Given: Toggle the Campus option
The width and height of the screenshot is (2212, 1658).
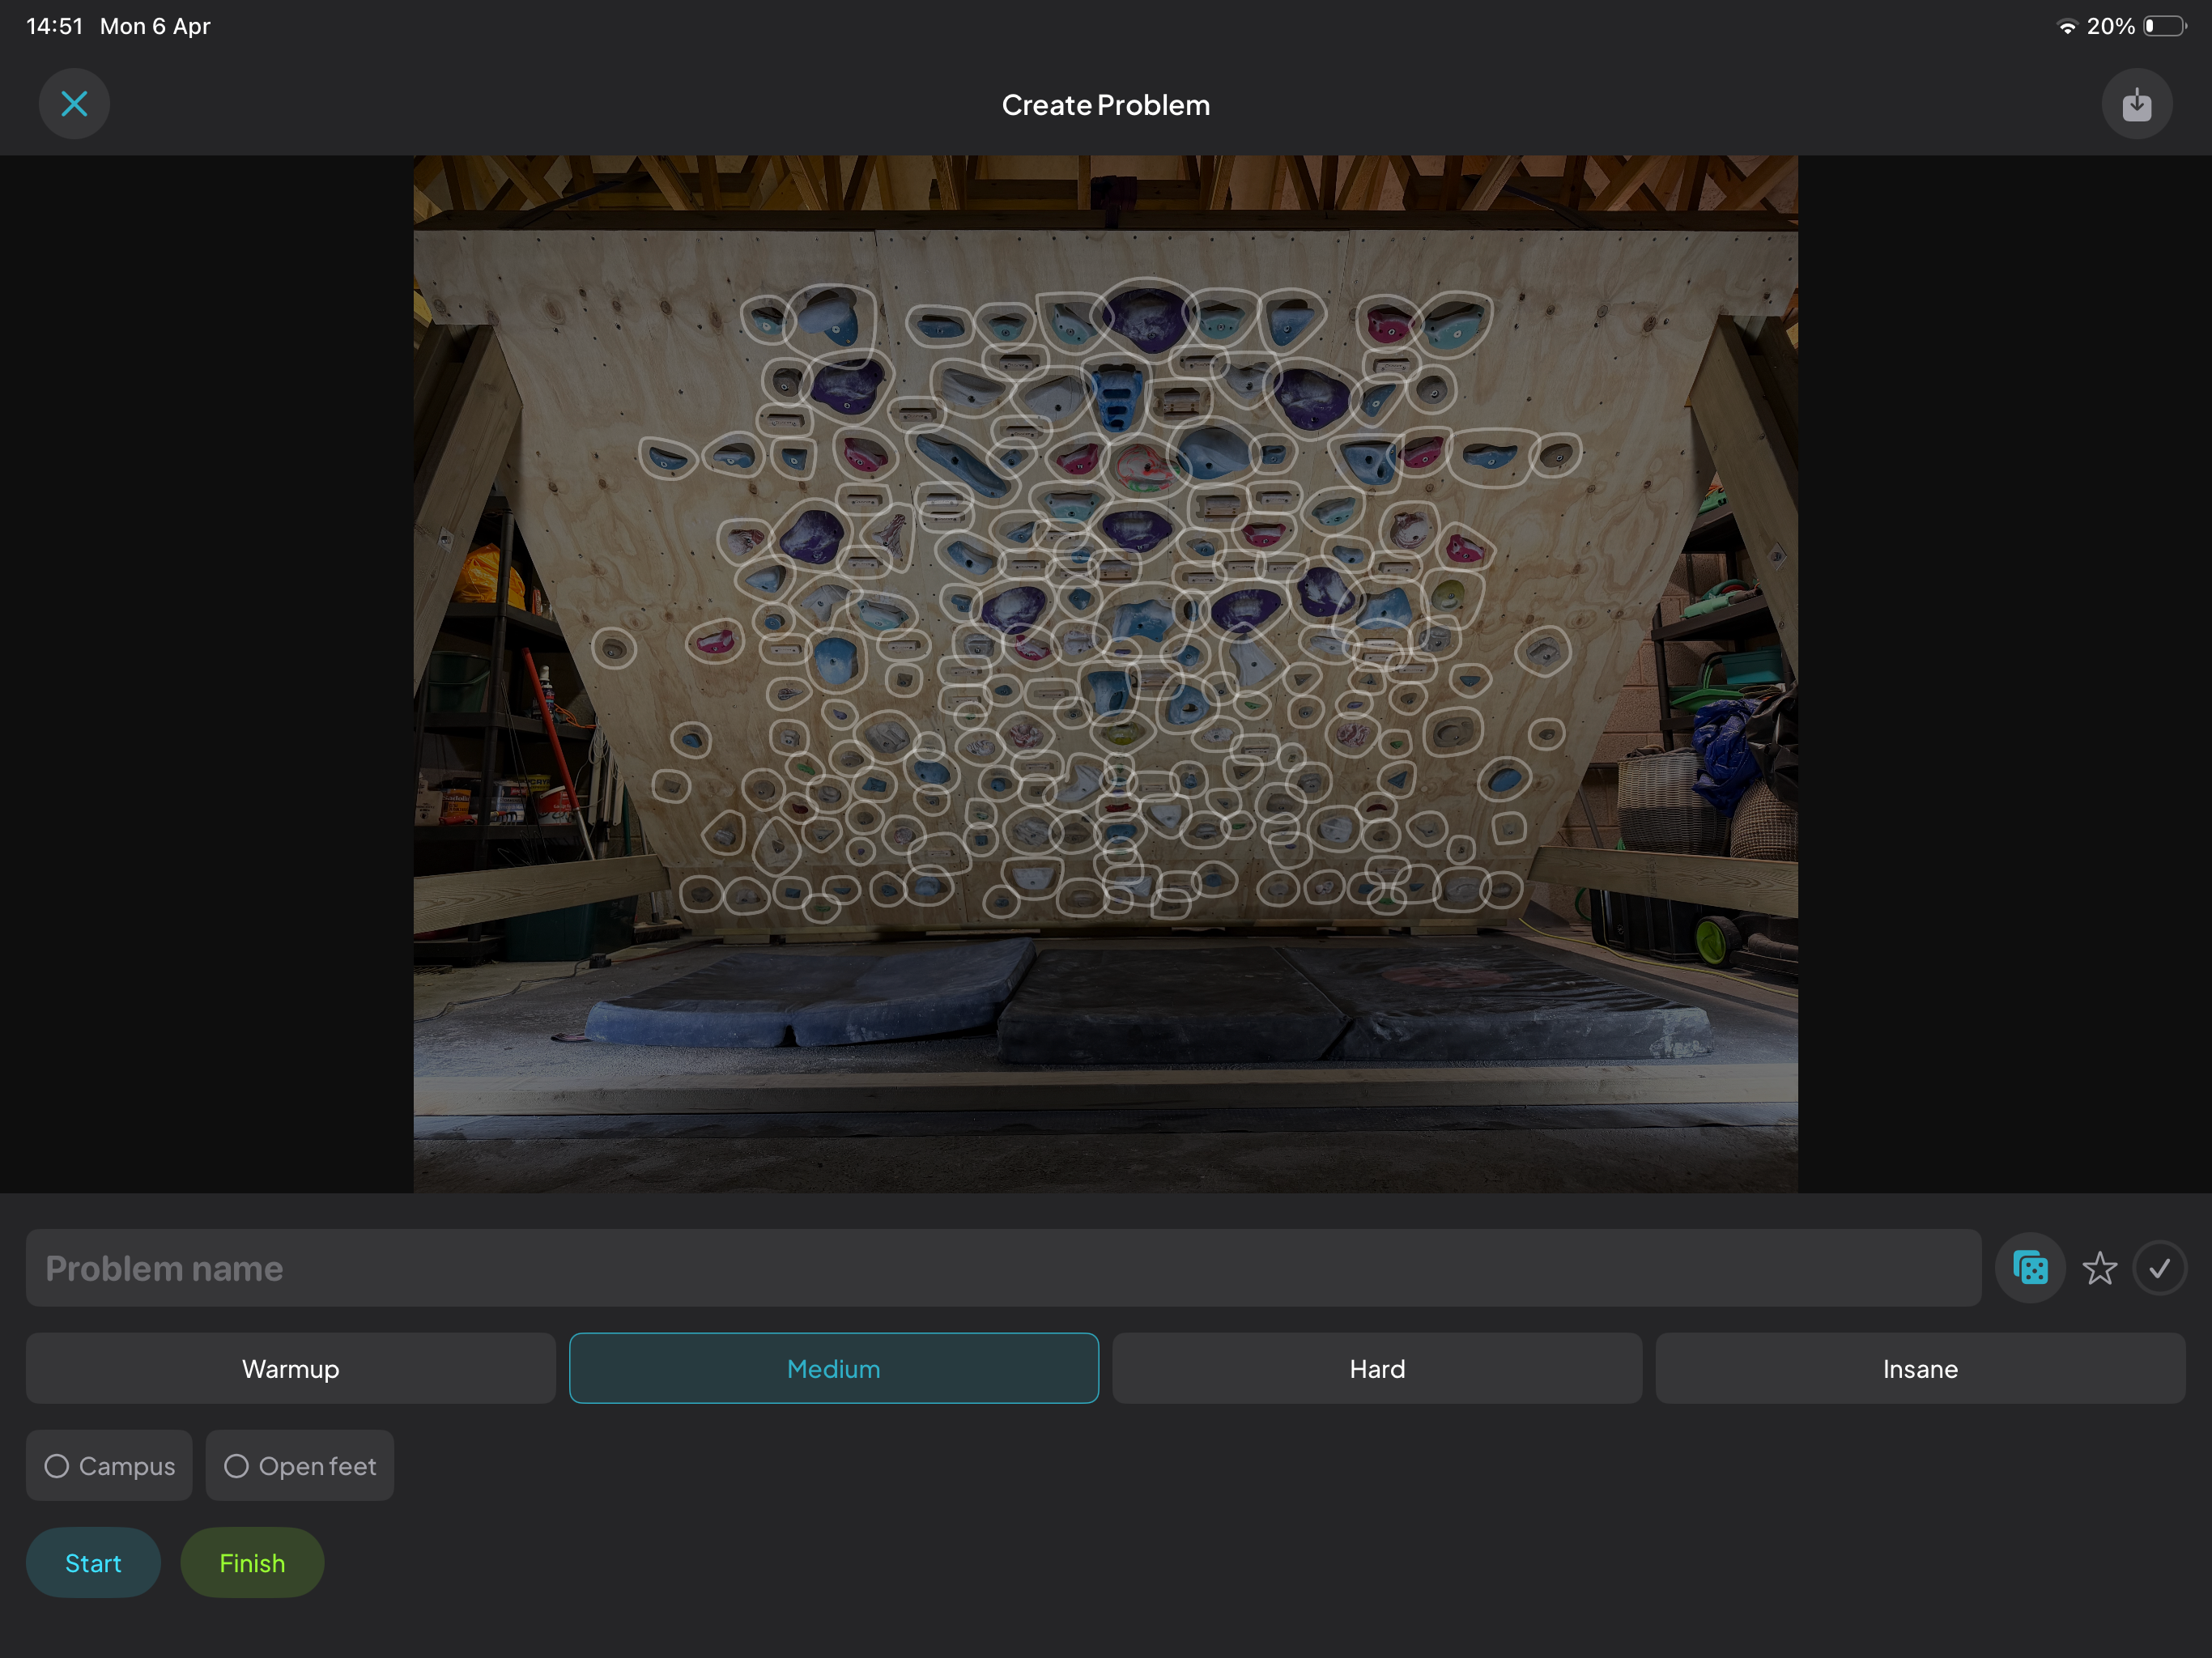Looking at the screenshot, I should pyautogui.click(x=109, y=1465).
